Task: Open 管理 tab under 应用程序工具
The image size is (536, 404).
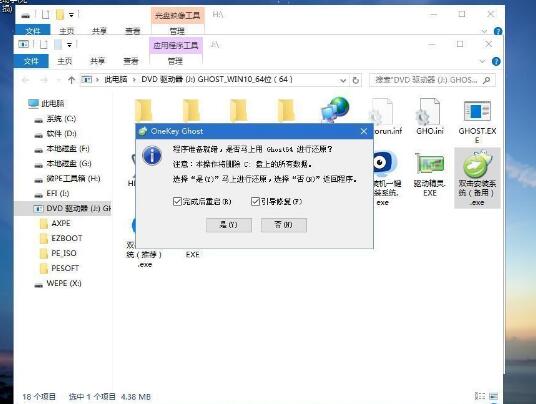Action: (175, 61)
